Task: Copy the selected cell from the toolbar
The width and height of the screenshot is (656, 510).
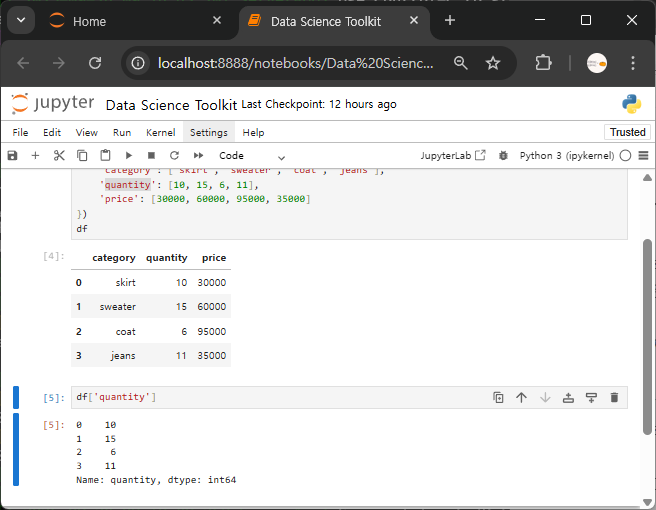Action: click(82, 156)
